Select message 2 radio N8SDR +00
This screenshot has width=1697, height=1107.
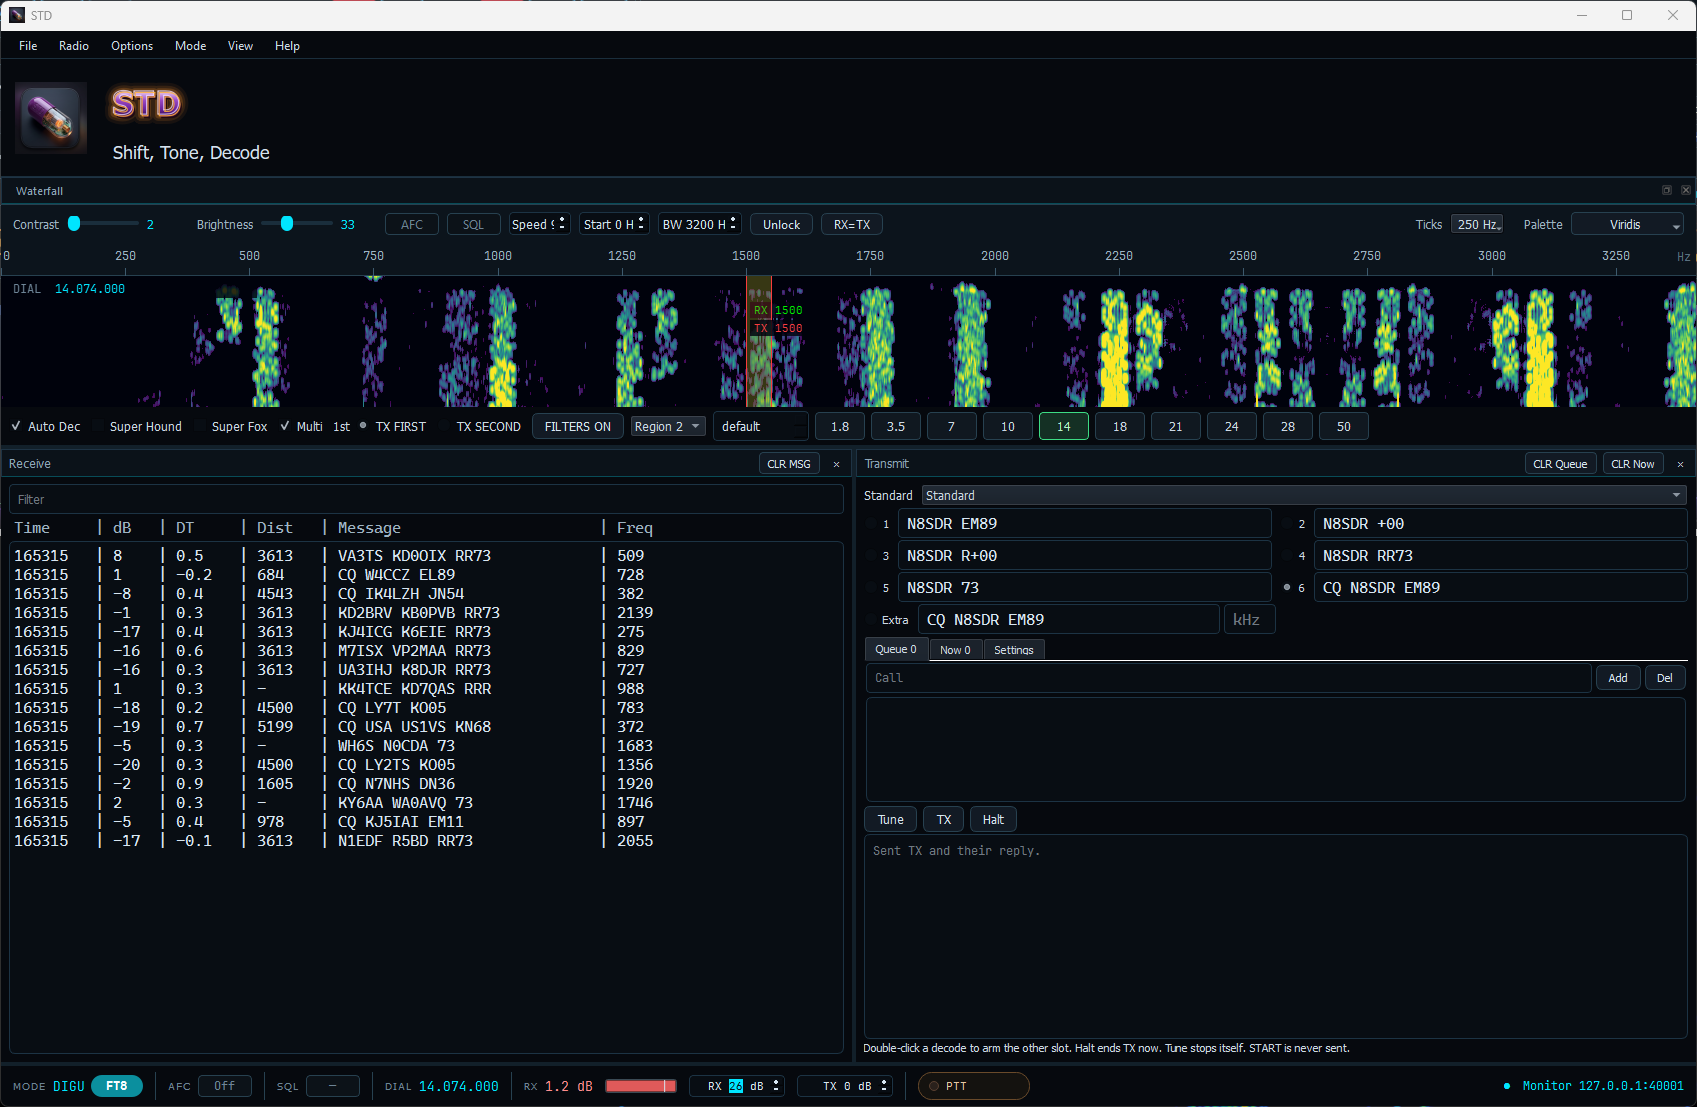(1287, 524)
